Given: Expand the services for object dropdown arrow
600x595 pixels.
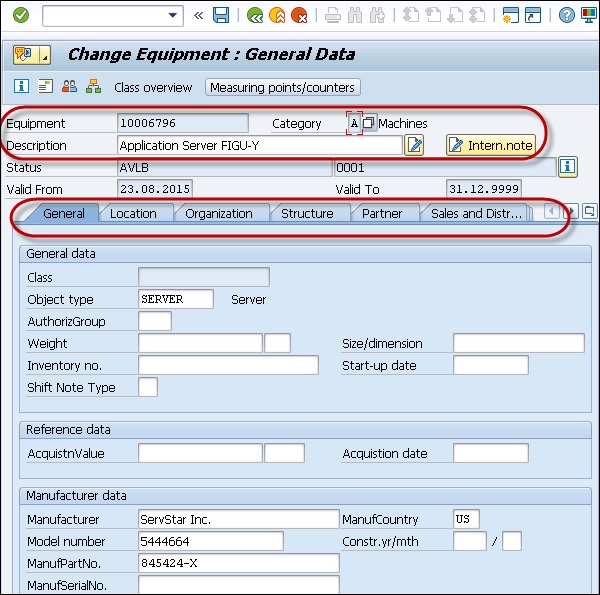Looking at the screenshot, I should pyautogui.click(x=45, y=54).
